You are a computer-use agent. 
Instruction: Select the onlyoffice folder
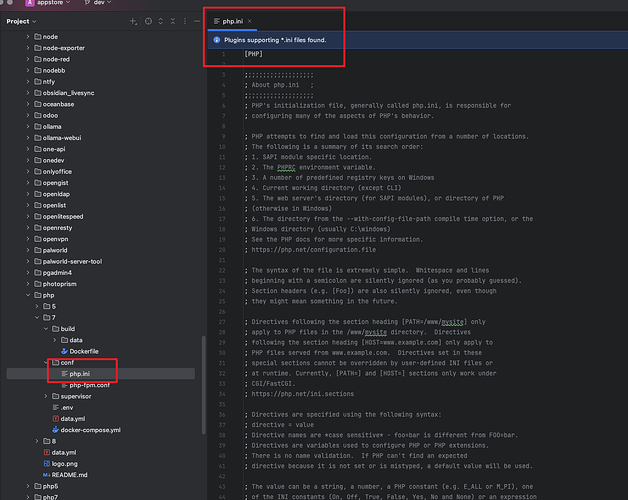pyautogui.click(x=53, y=171)
